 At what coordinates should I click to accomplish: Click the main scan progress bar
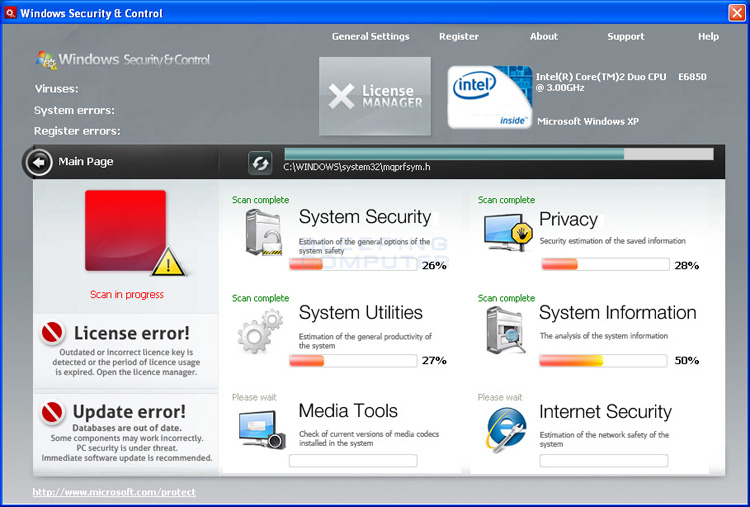click(x=499, y=154)
